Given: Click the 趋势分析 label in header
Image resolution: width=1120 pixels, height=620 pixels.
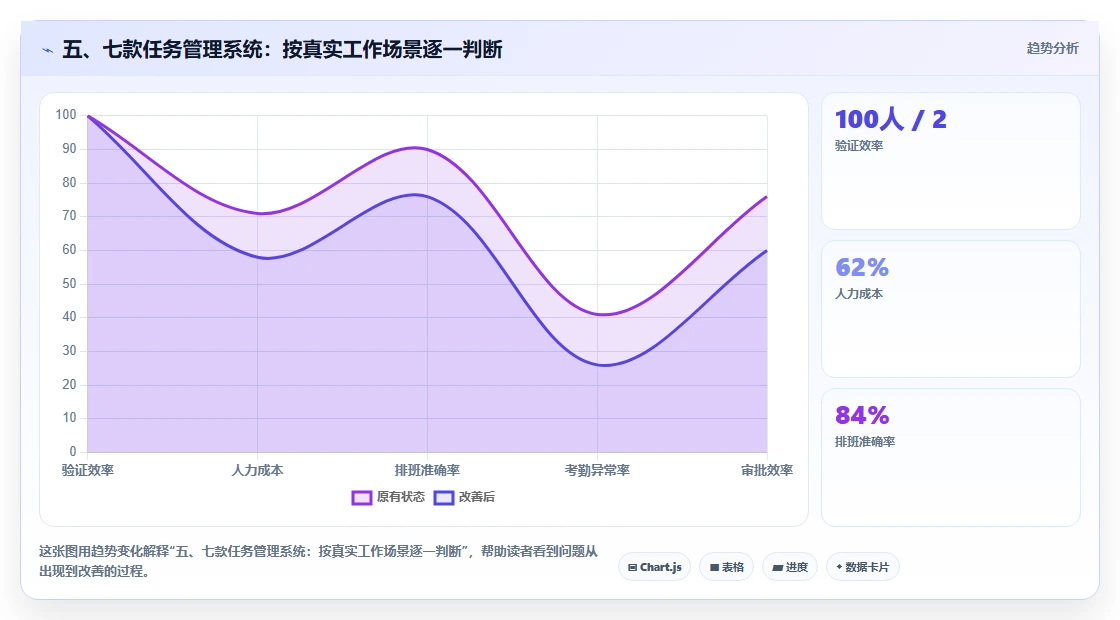Looking at the screenshot, I should click(x=1052, y=49).
